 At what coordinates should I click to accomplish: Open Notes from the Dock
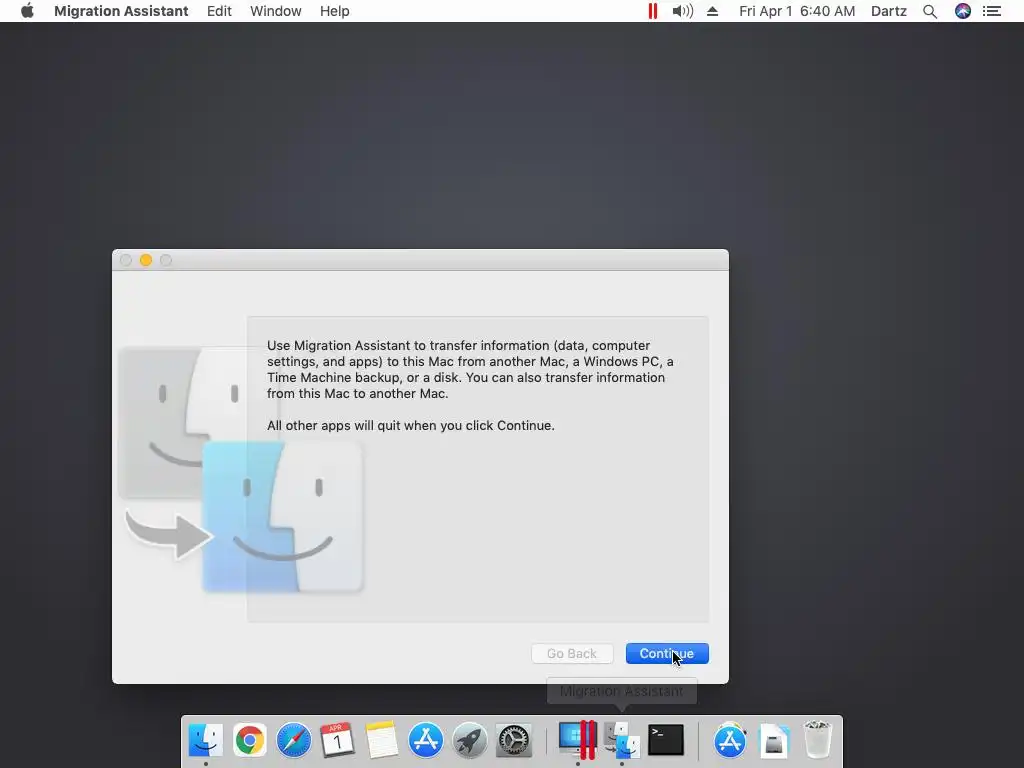click(381, 740)
